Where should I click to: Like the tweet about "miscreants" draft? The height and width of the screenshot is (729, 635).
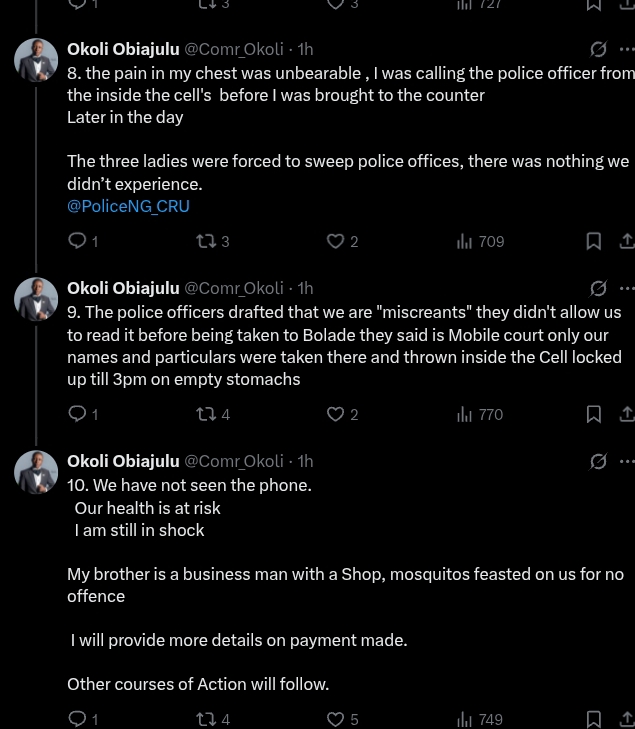pos(336,414)
